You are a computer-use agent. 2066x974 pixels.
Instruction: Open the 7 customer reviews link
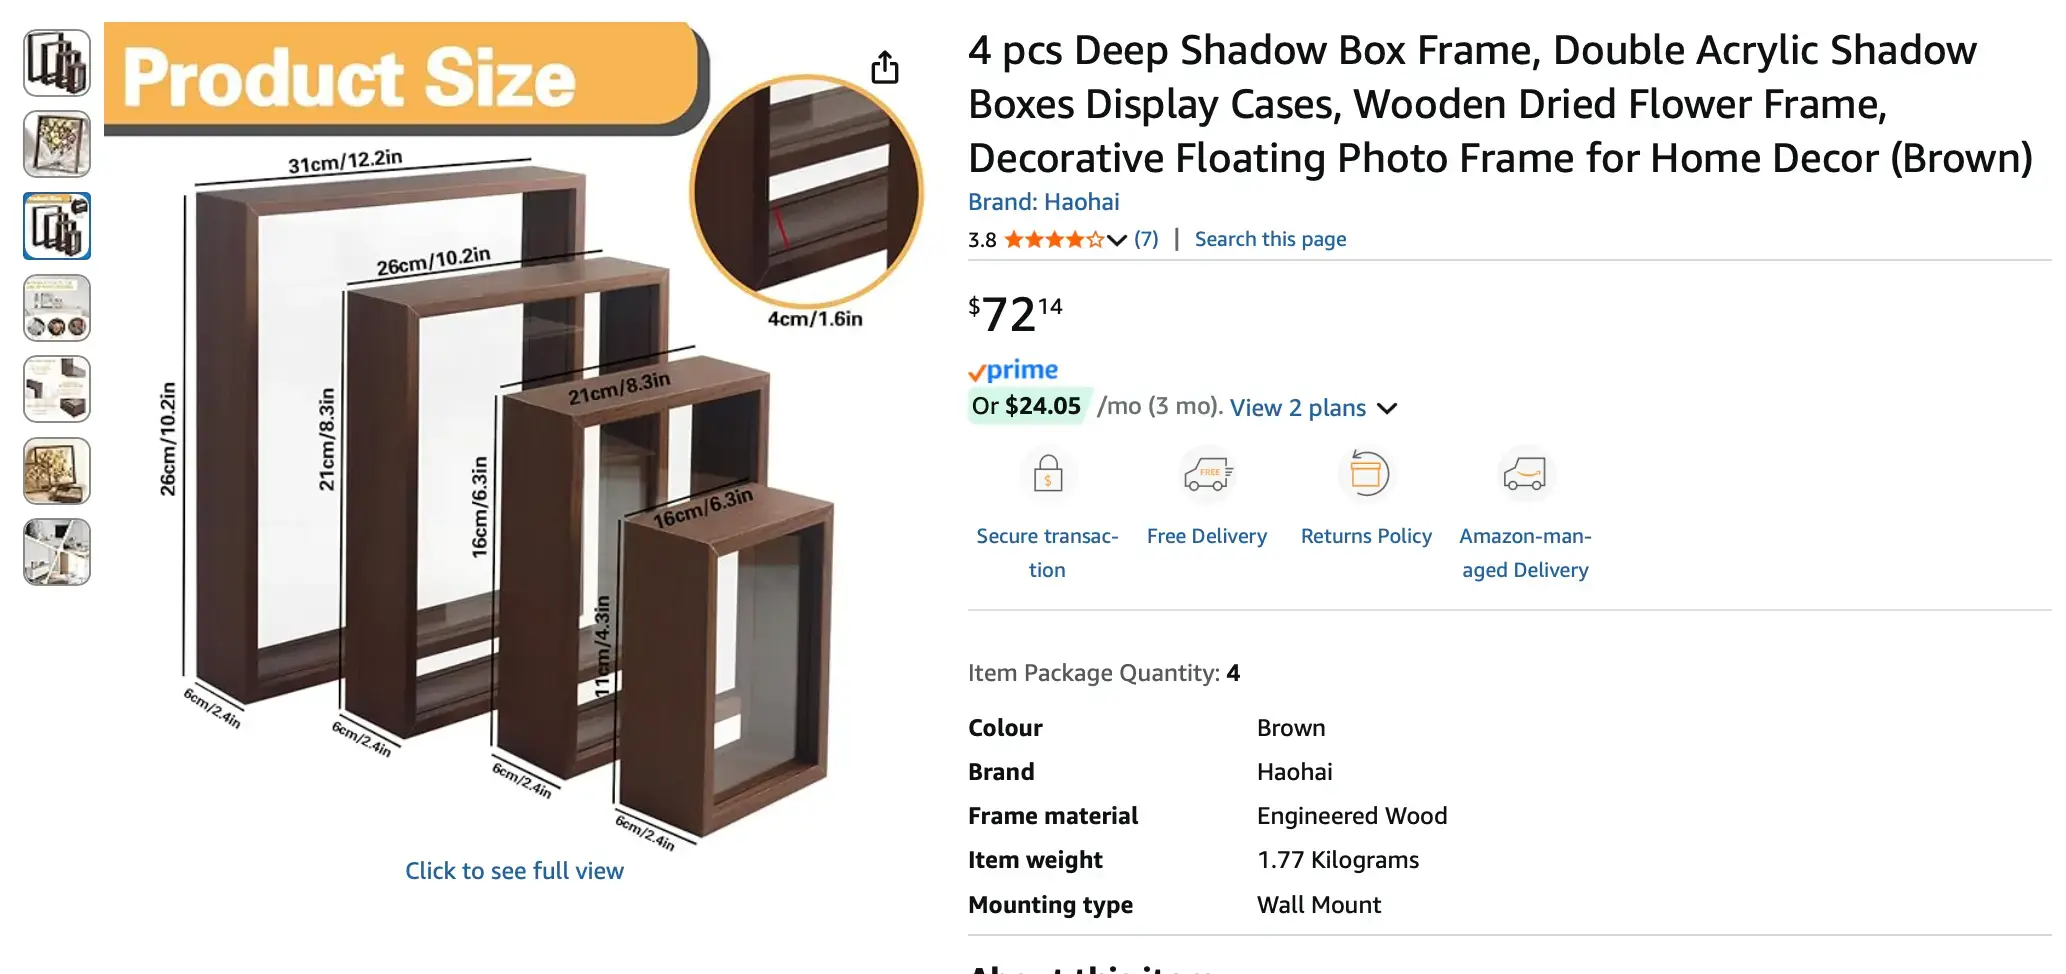pos(1146,240)
